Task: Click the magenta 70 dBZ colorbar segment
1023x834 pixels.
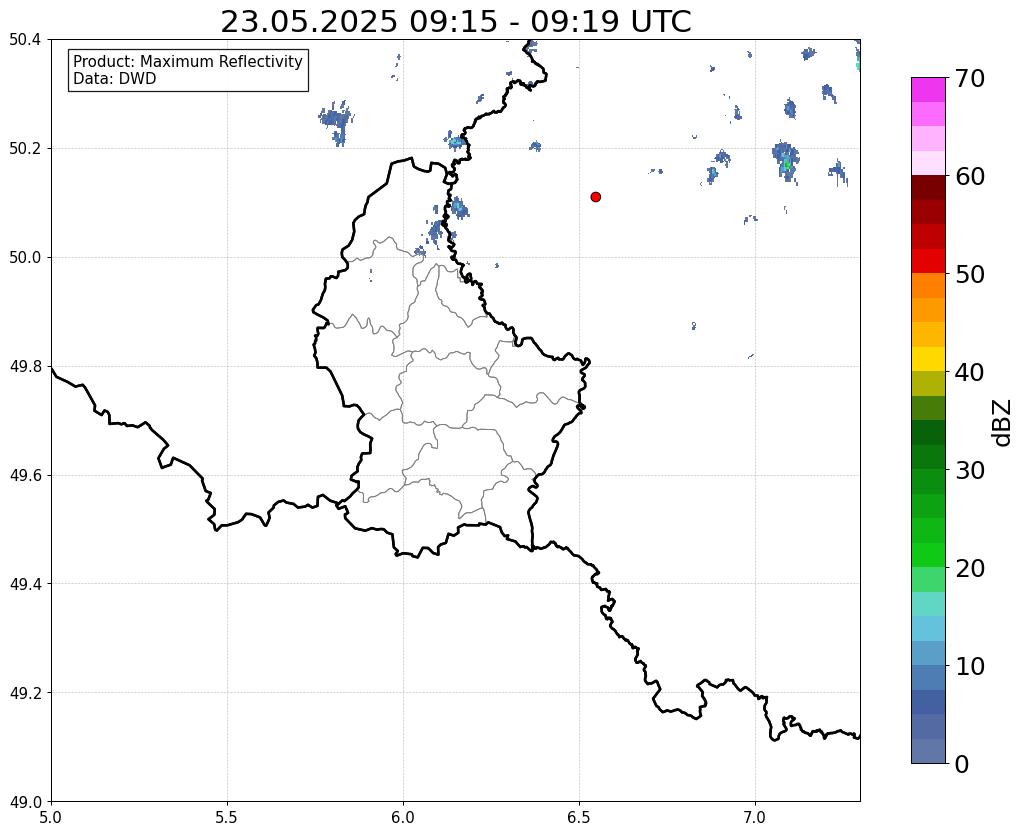Action: click(928, 90)
